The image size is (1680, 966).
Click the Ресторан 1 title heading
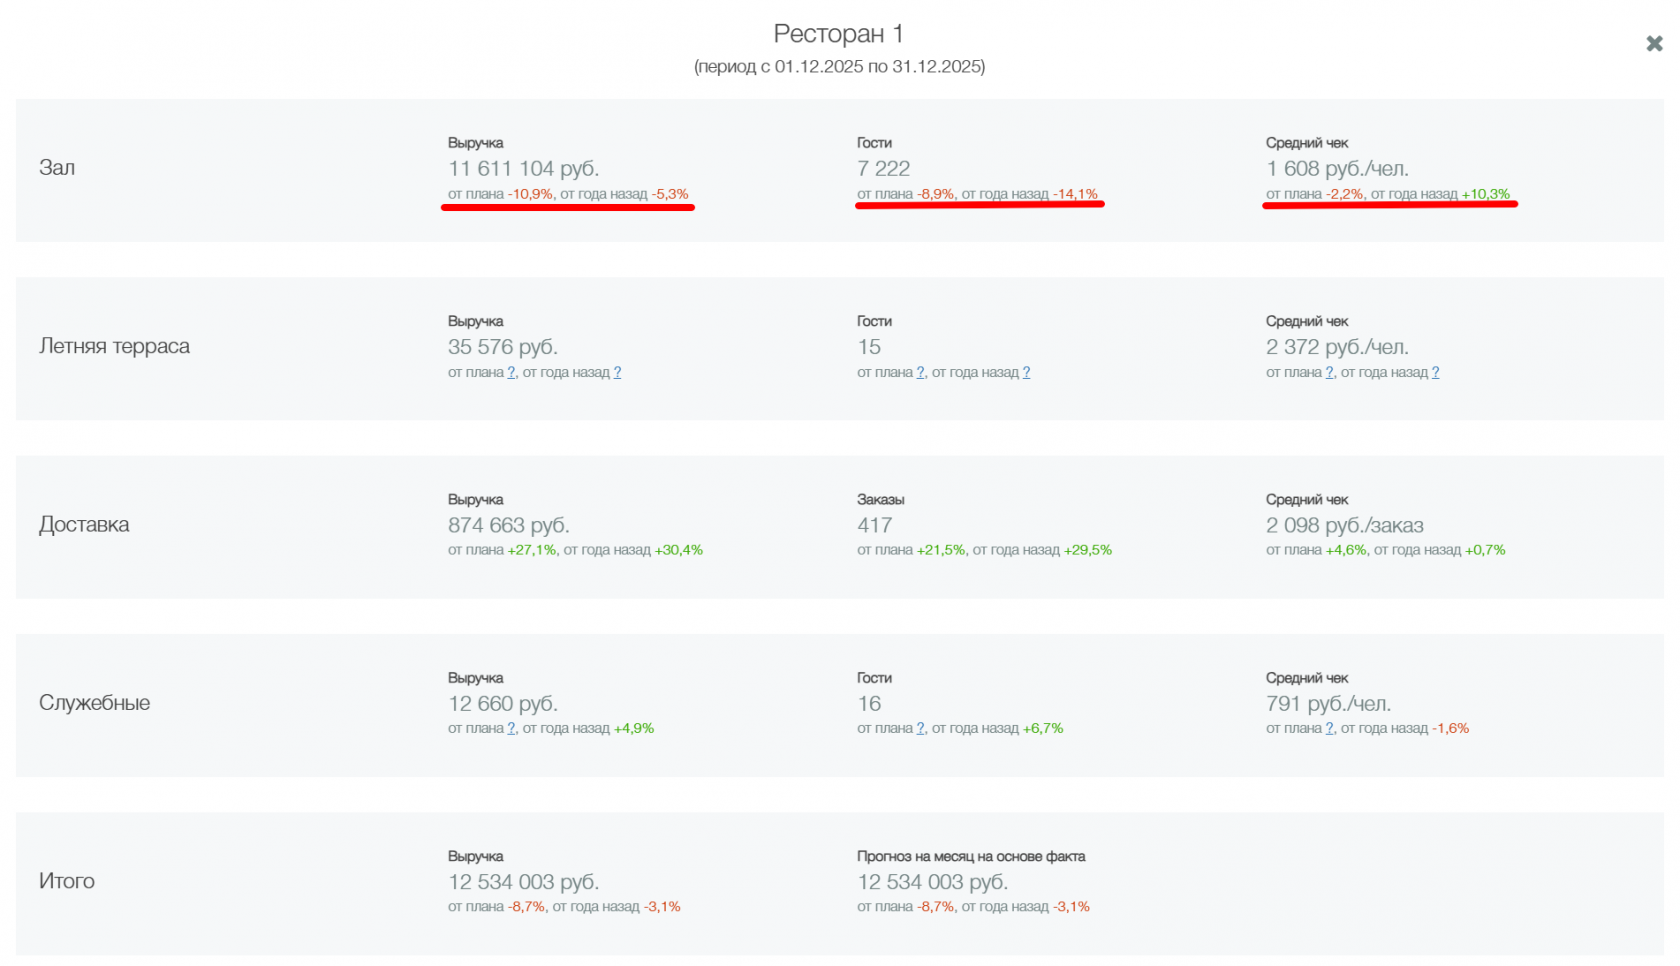[x=839, y=34]
